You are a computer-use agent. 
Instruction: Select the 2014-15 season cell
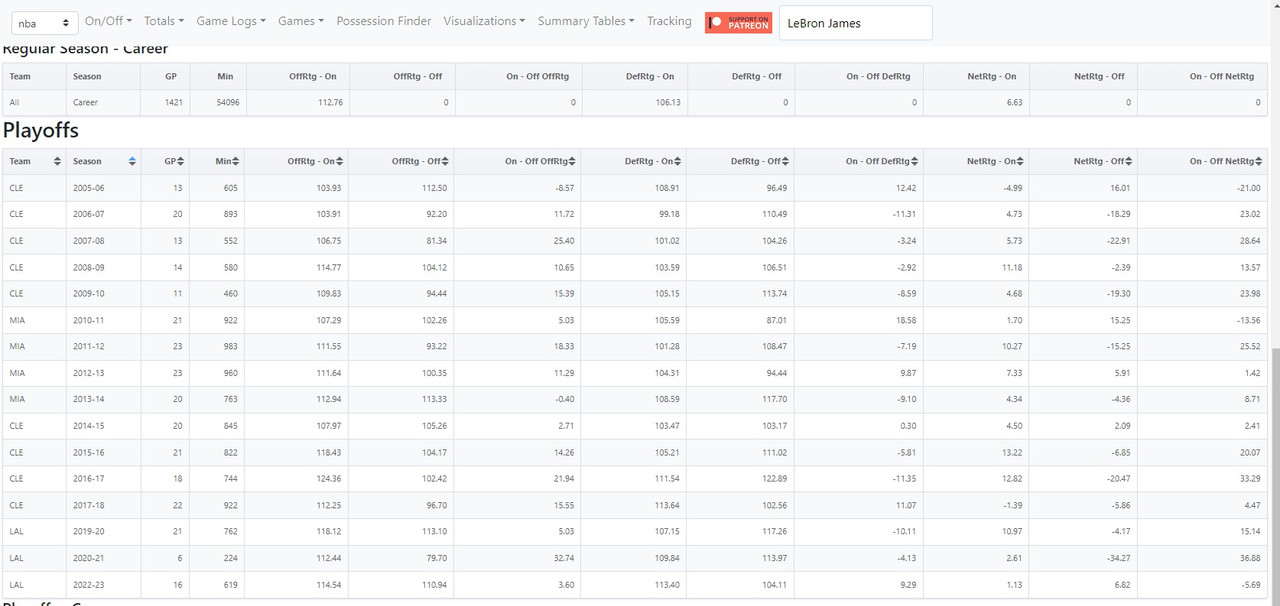click(x=102, y=426)
